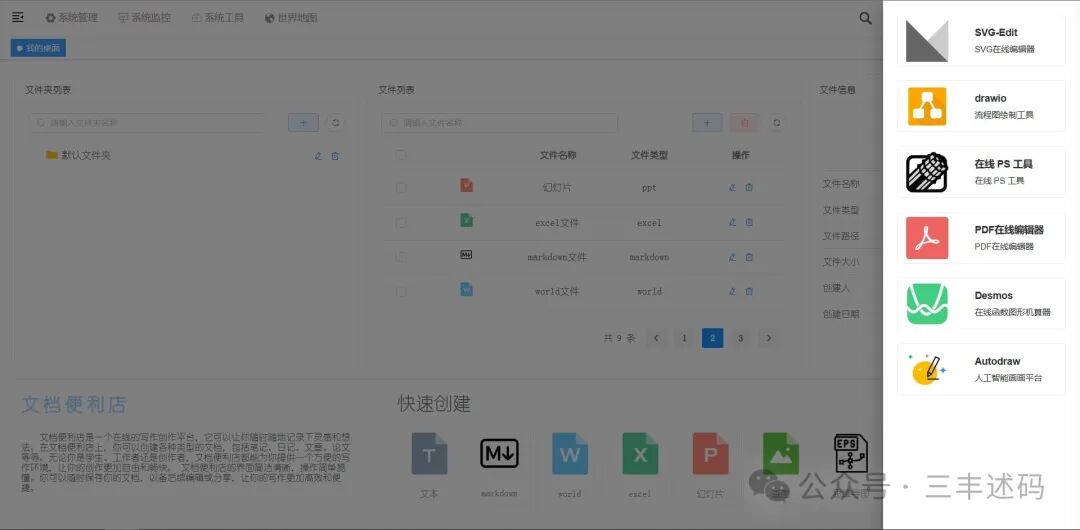Open the Desmos graphing calculator icon
1080x530 pixels.
tap(926, 304)
